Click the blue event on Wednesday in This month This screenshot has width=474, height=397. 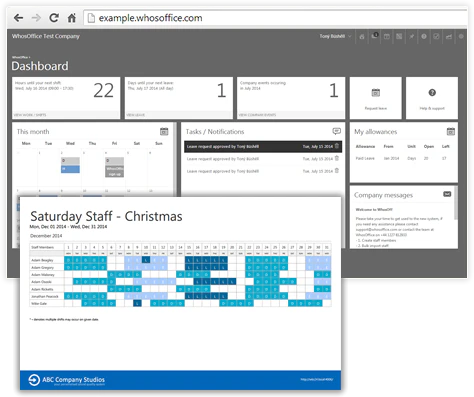pos(70,169)
